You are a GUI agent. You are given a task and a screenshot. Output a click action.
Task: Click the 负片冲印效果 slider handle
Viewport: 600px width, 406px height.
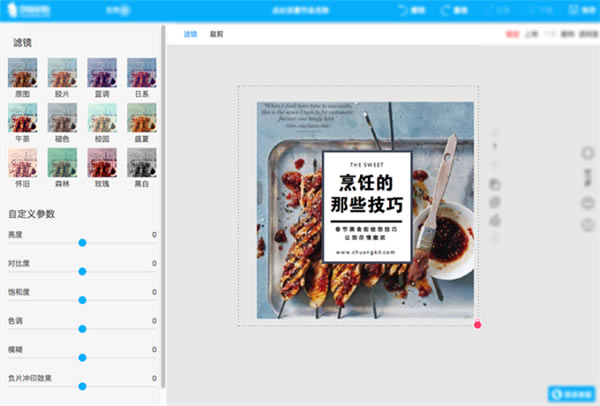(82, 386)
